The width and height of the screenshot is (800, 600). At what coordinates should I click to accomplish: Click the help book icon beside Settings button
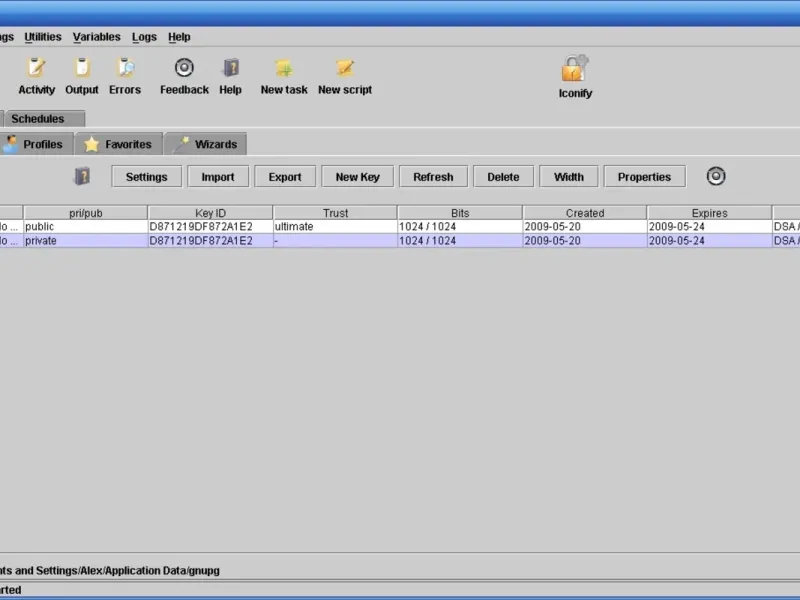[x=82, y=176]
